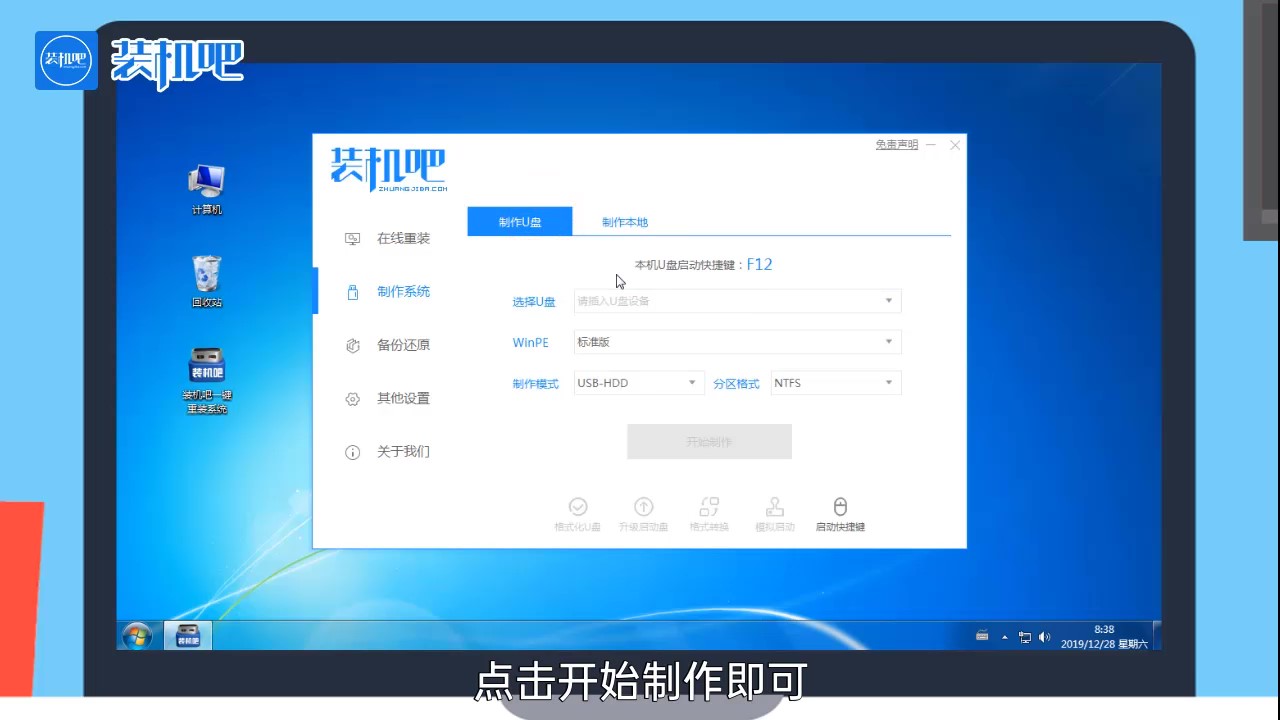This screenshot has width=1280, height=720.
Task: Open the 装机吧 app from the taskbar
Action: pyautogui.click(x=187, y=635)
